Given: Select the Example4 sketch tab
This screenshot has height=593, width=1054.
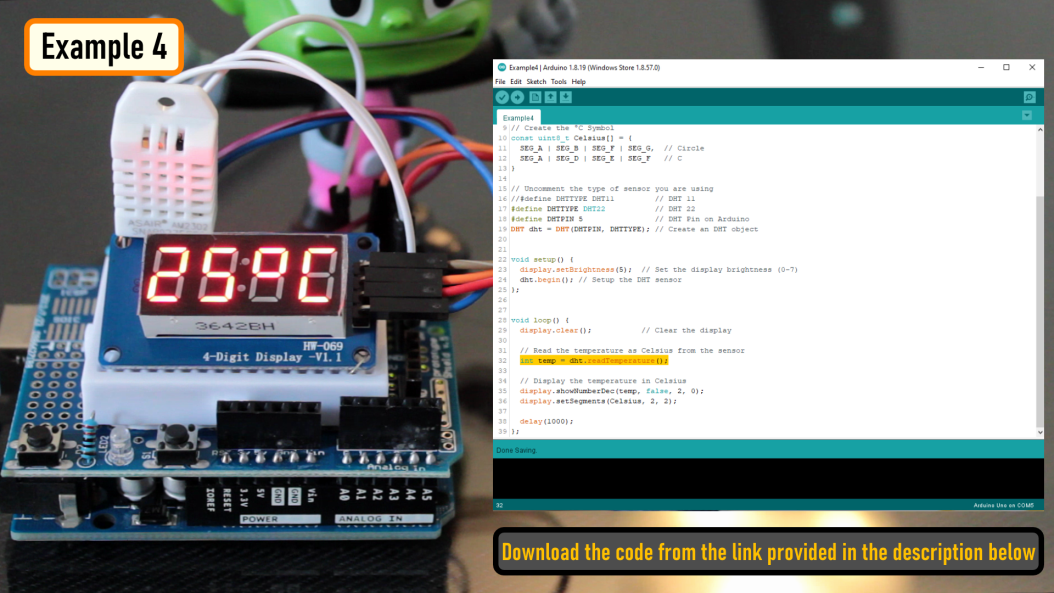Looking at the screenshot, I should point(519,116).
